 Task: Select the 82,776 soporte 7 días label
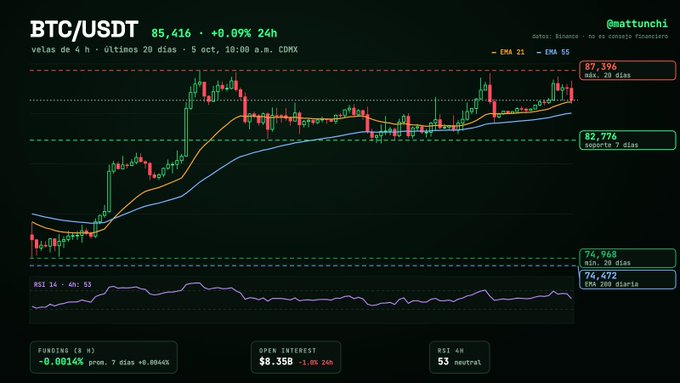pos(628,140)
